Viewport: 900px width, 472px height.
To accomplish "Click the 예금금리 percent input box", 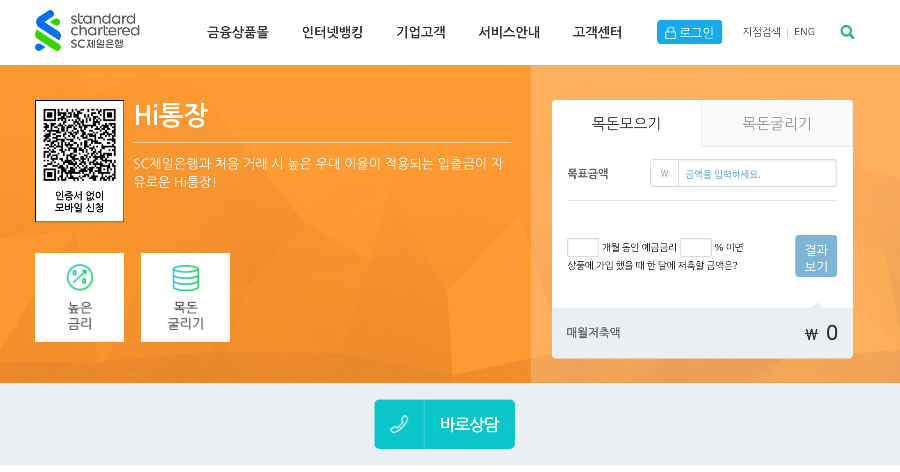I will [x=696, y=247].
